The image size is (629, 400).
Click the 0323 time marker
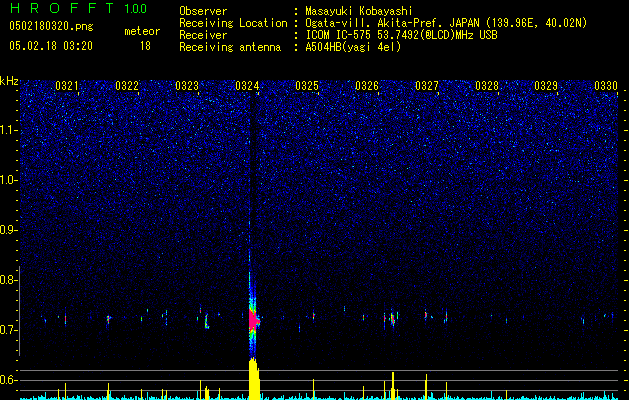point(187,86)
